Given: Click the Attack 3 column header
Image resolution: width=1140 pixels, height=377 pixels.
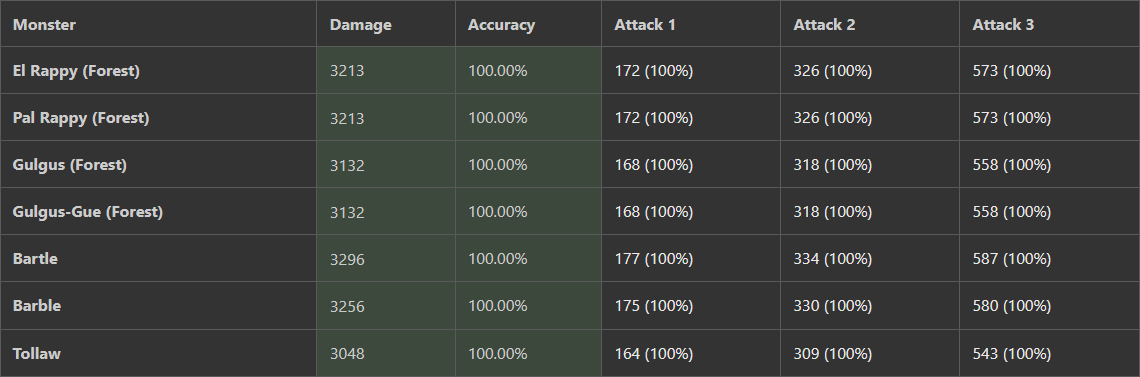Looking at the screenshot, I should pyautogui.click(x=1003, y=25).
